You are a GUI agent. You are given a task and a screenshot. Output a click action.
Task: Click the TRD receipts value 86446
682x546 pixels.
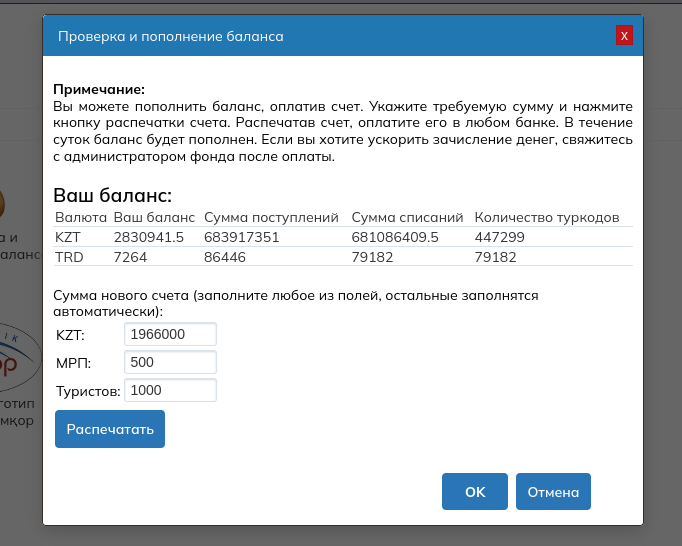225,257
